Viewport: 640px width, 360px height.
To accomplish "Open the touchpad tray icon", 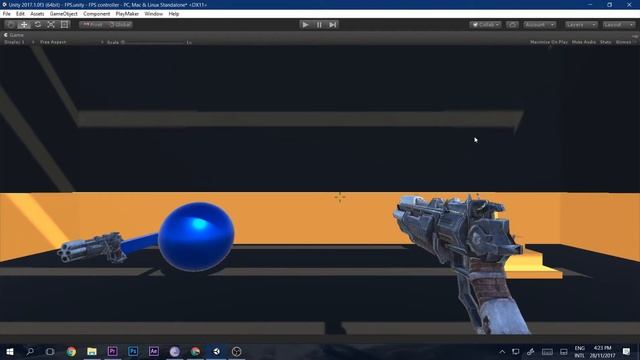I will [x=564, y=351].
